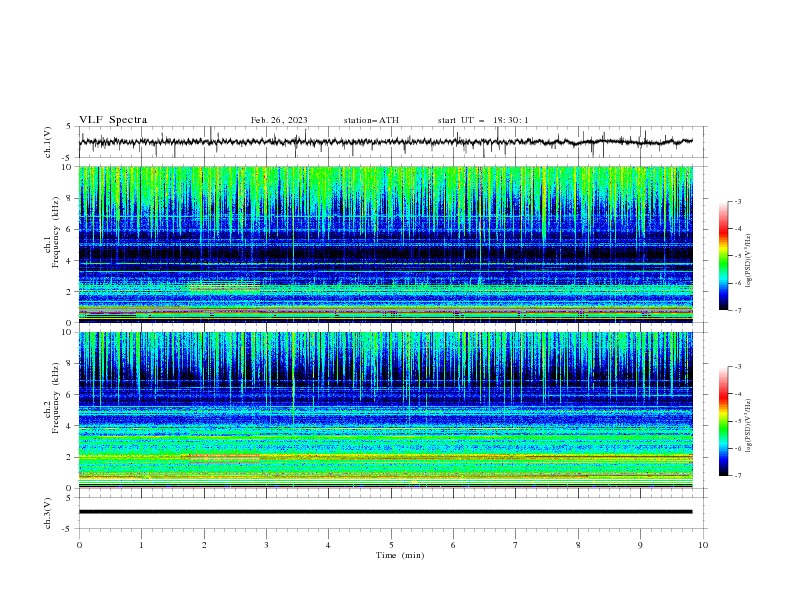Click the 'Feb. 26, 2023' date label
This screenshot has height=612, width=792.
(279, 120)
